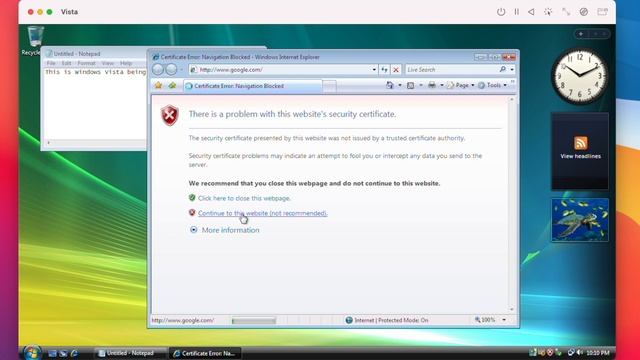
Task: Click the volume speaker tray icon
Action: [580, 353]
